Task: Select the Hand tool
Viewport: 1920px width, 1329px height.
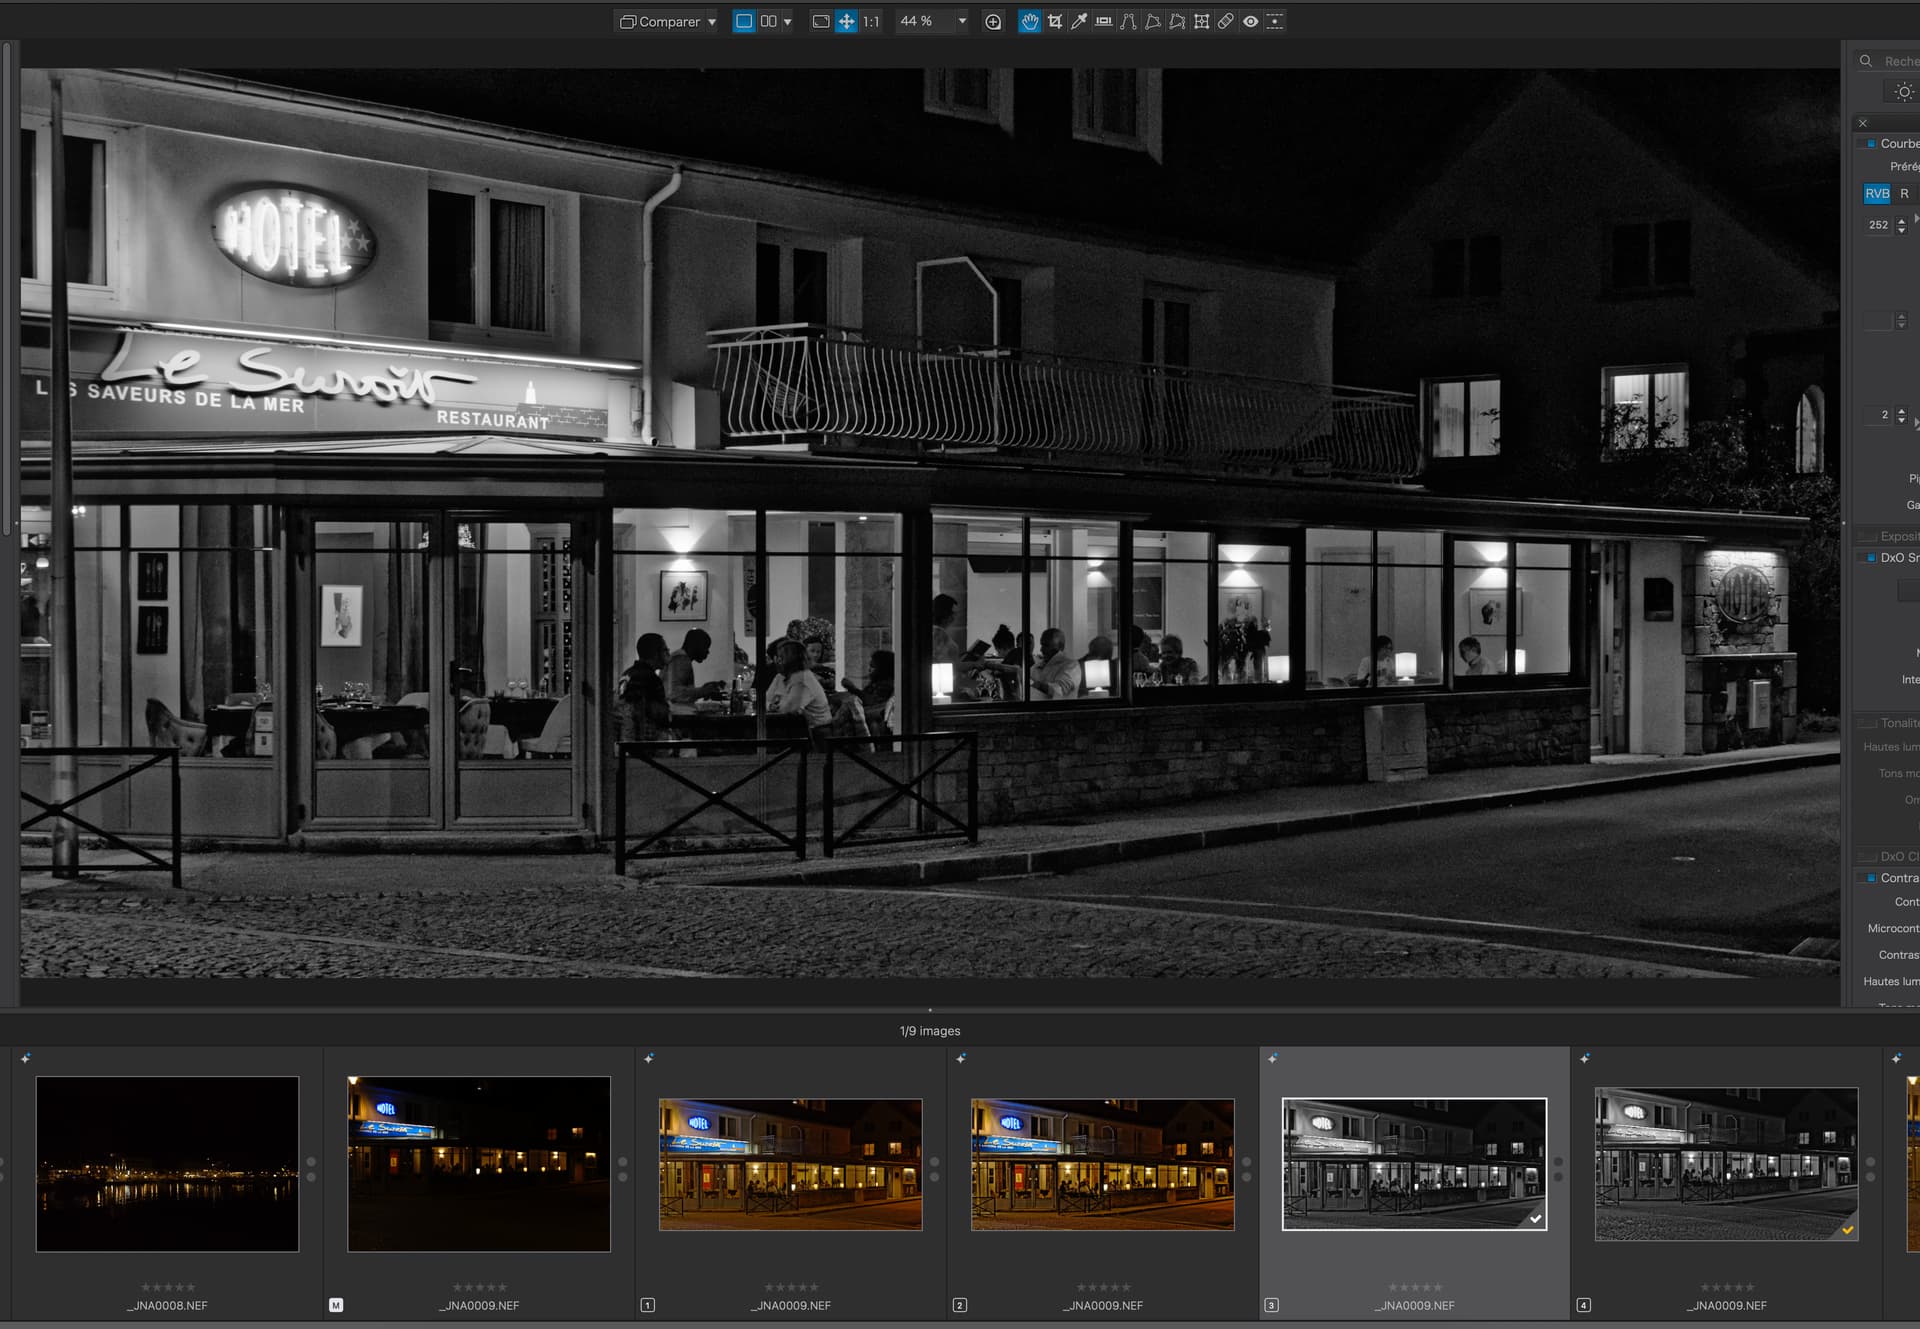Action: [1029, 21]
